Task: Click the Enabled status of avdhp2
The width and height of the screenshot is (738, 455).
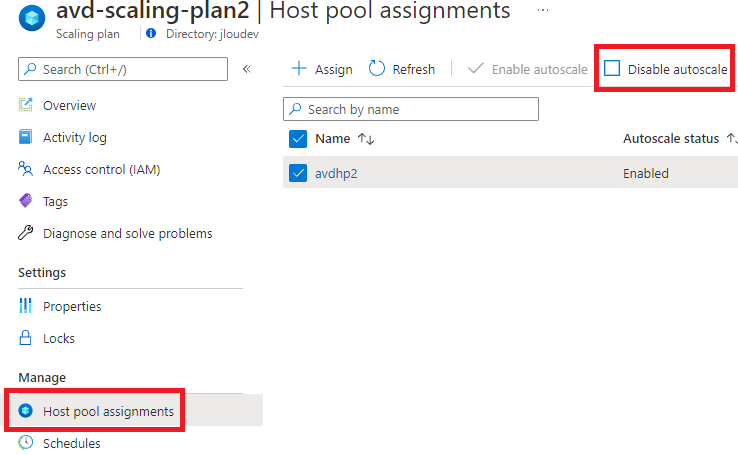Action: tap(646, 174)
